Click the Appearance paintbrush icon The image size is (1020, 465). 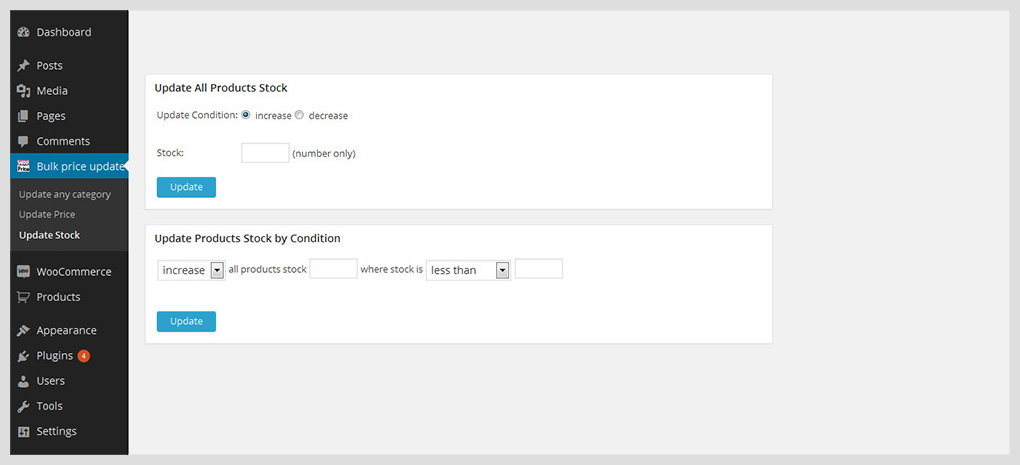pyautogui.click(x=23, y=330)
